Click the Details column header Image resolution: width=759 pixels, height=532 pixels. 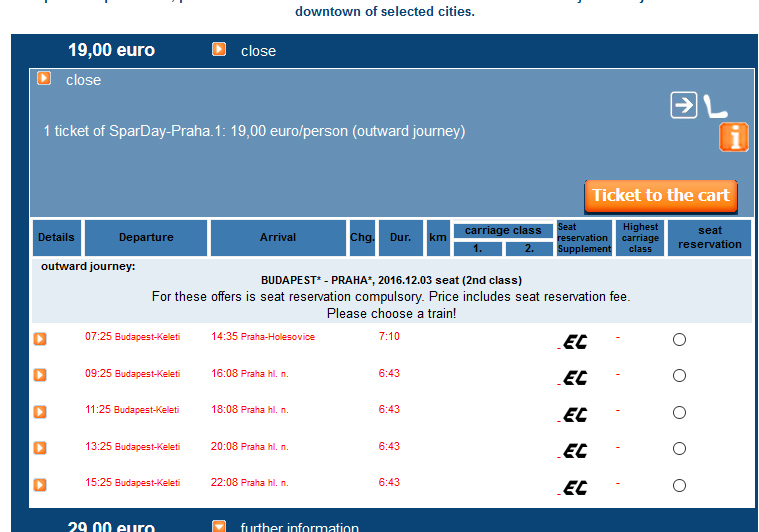[57, 238]
